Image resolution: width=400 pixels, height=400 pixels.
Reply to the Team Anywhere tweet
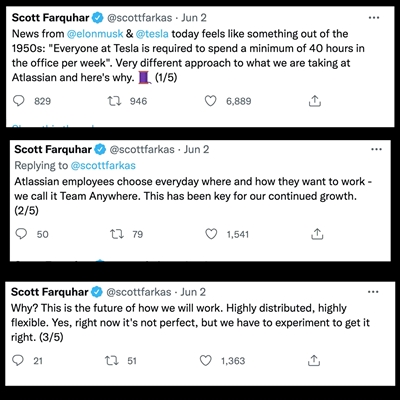[21, 234]
